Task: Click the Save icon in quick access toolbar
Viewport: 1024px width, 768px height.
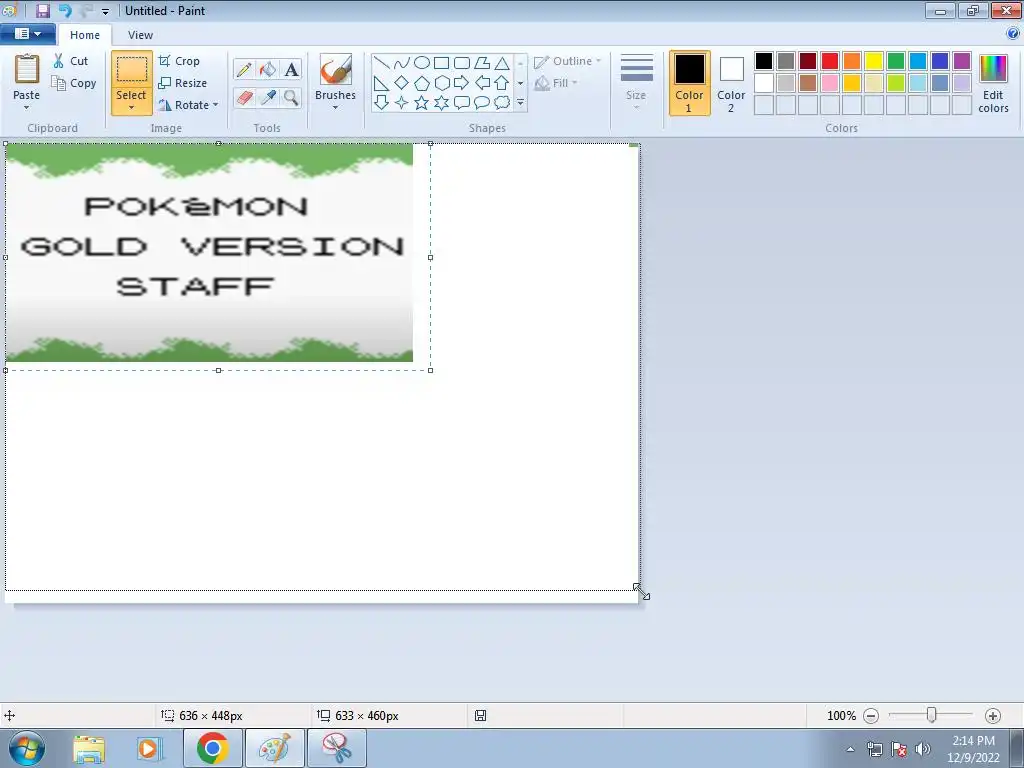Action: tap(42, 10)
